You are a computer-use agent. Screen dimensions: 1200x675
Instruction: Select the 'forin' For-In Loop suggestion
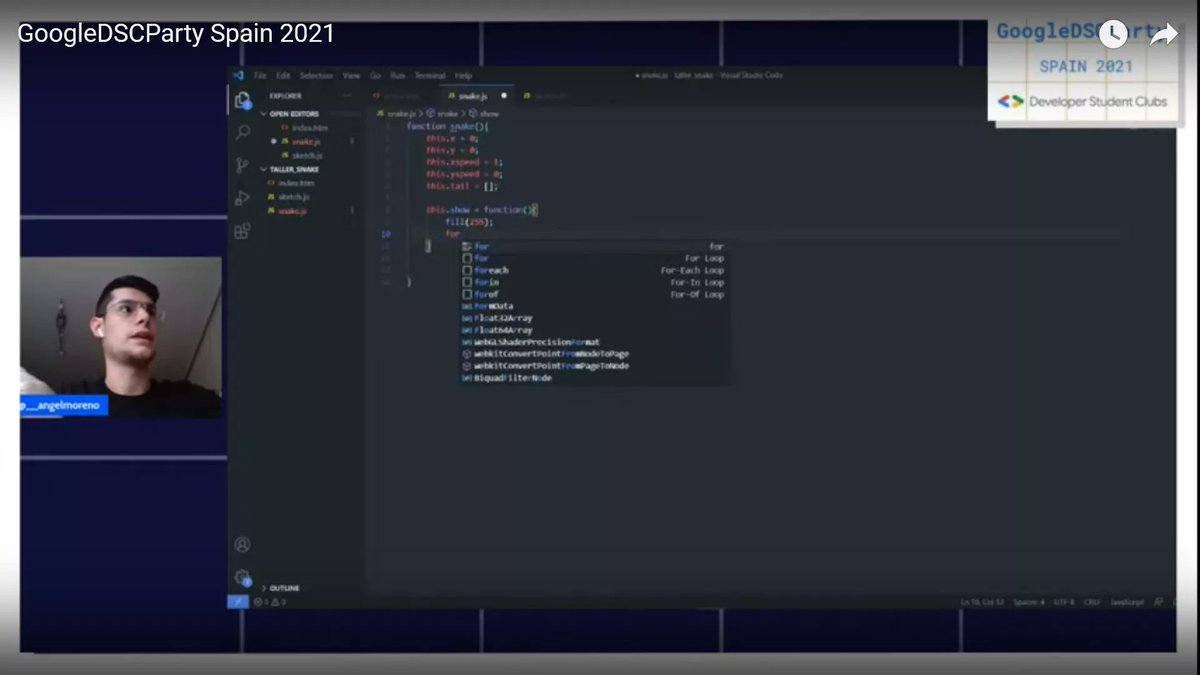(593, 282)
